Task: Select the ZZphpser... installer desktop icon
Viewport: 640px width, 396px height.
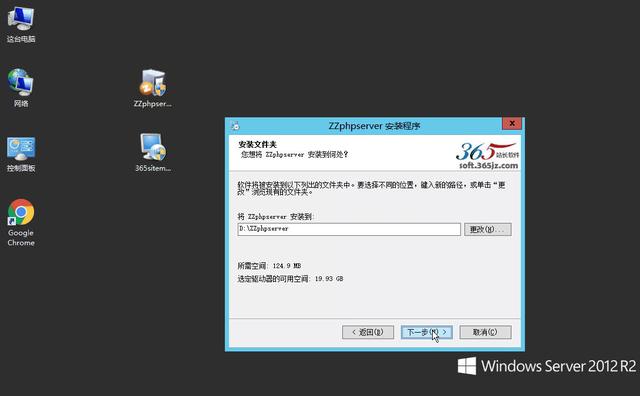Action: pyautogui.click(x=153, y=88)
